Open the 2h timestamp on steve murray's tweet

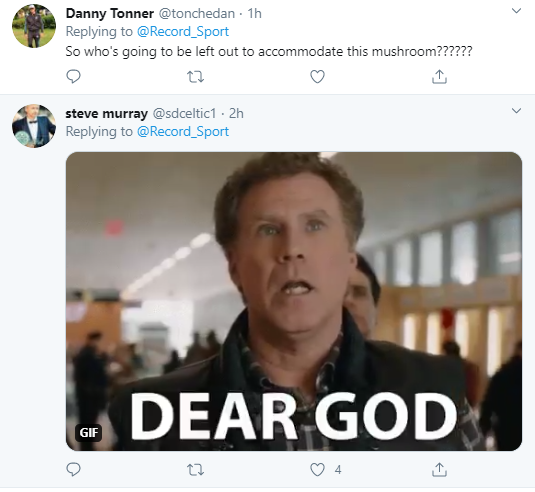[x=236, y=113]
